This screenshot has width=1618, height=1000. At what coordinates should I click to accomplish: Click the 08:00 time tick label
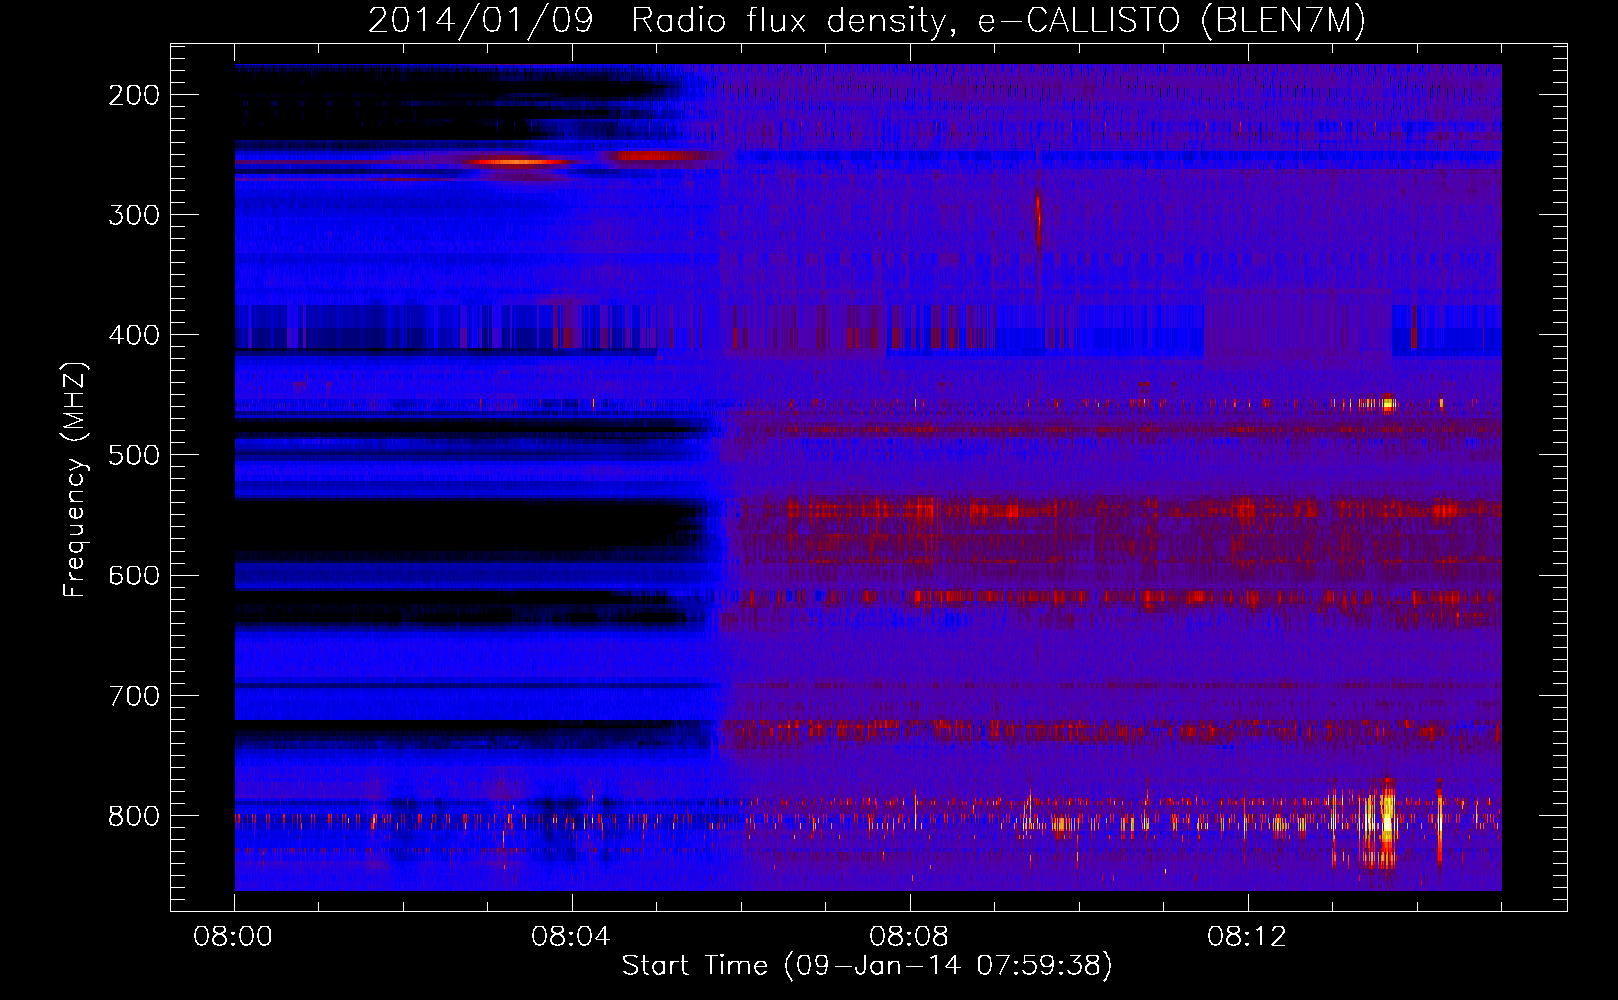pyautogui.click(x=234, y=937)
